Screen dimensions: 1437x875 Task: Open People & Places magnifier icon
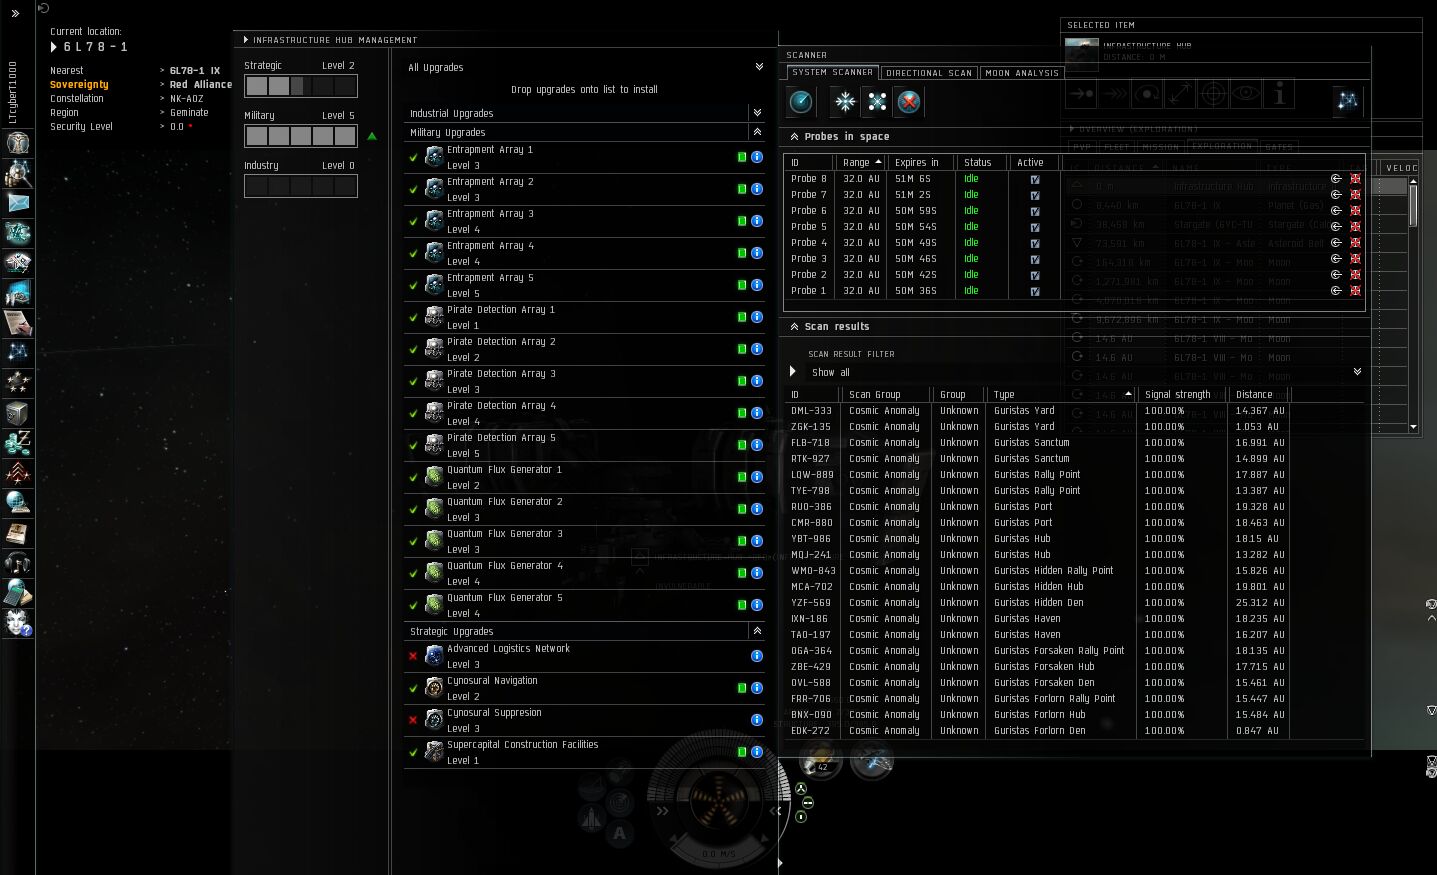pyautogui.click(x=18, y=173)
